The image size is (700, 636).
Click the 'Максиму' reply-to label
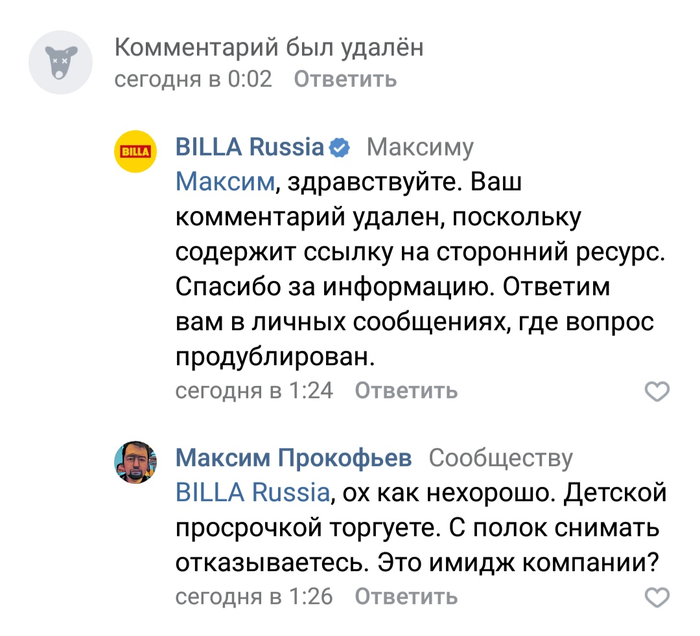pos(420,148)
